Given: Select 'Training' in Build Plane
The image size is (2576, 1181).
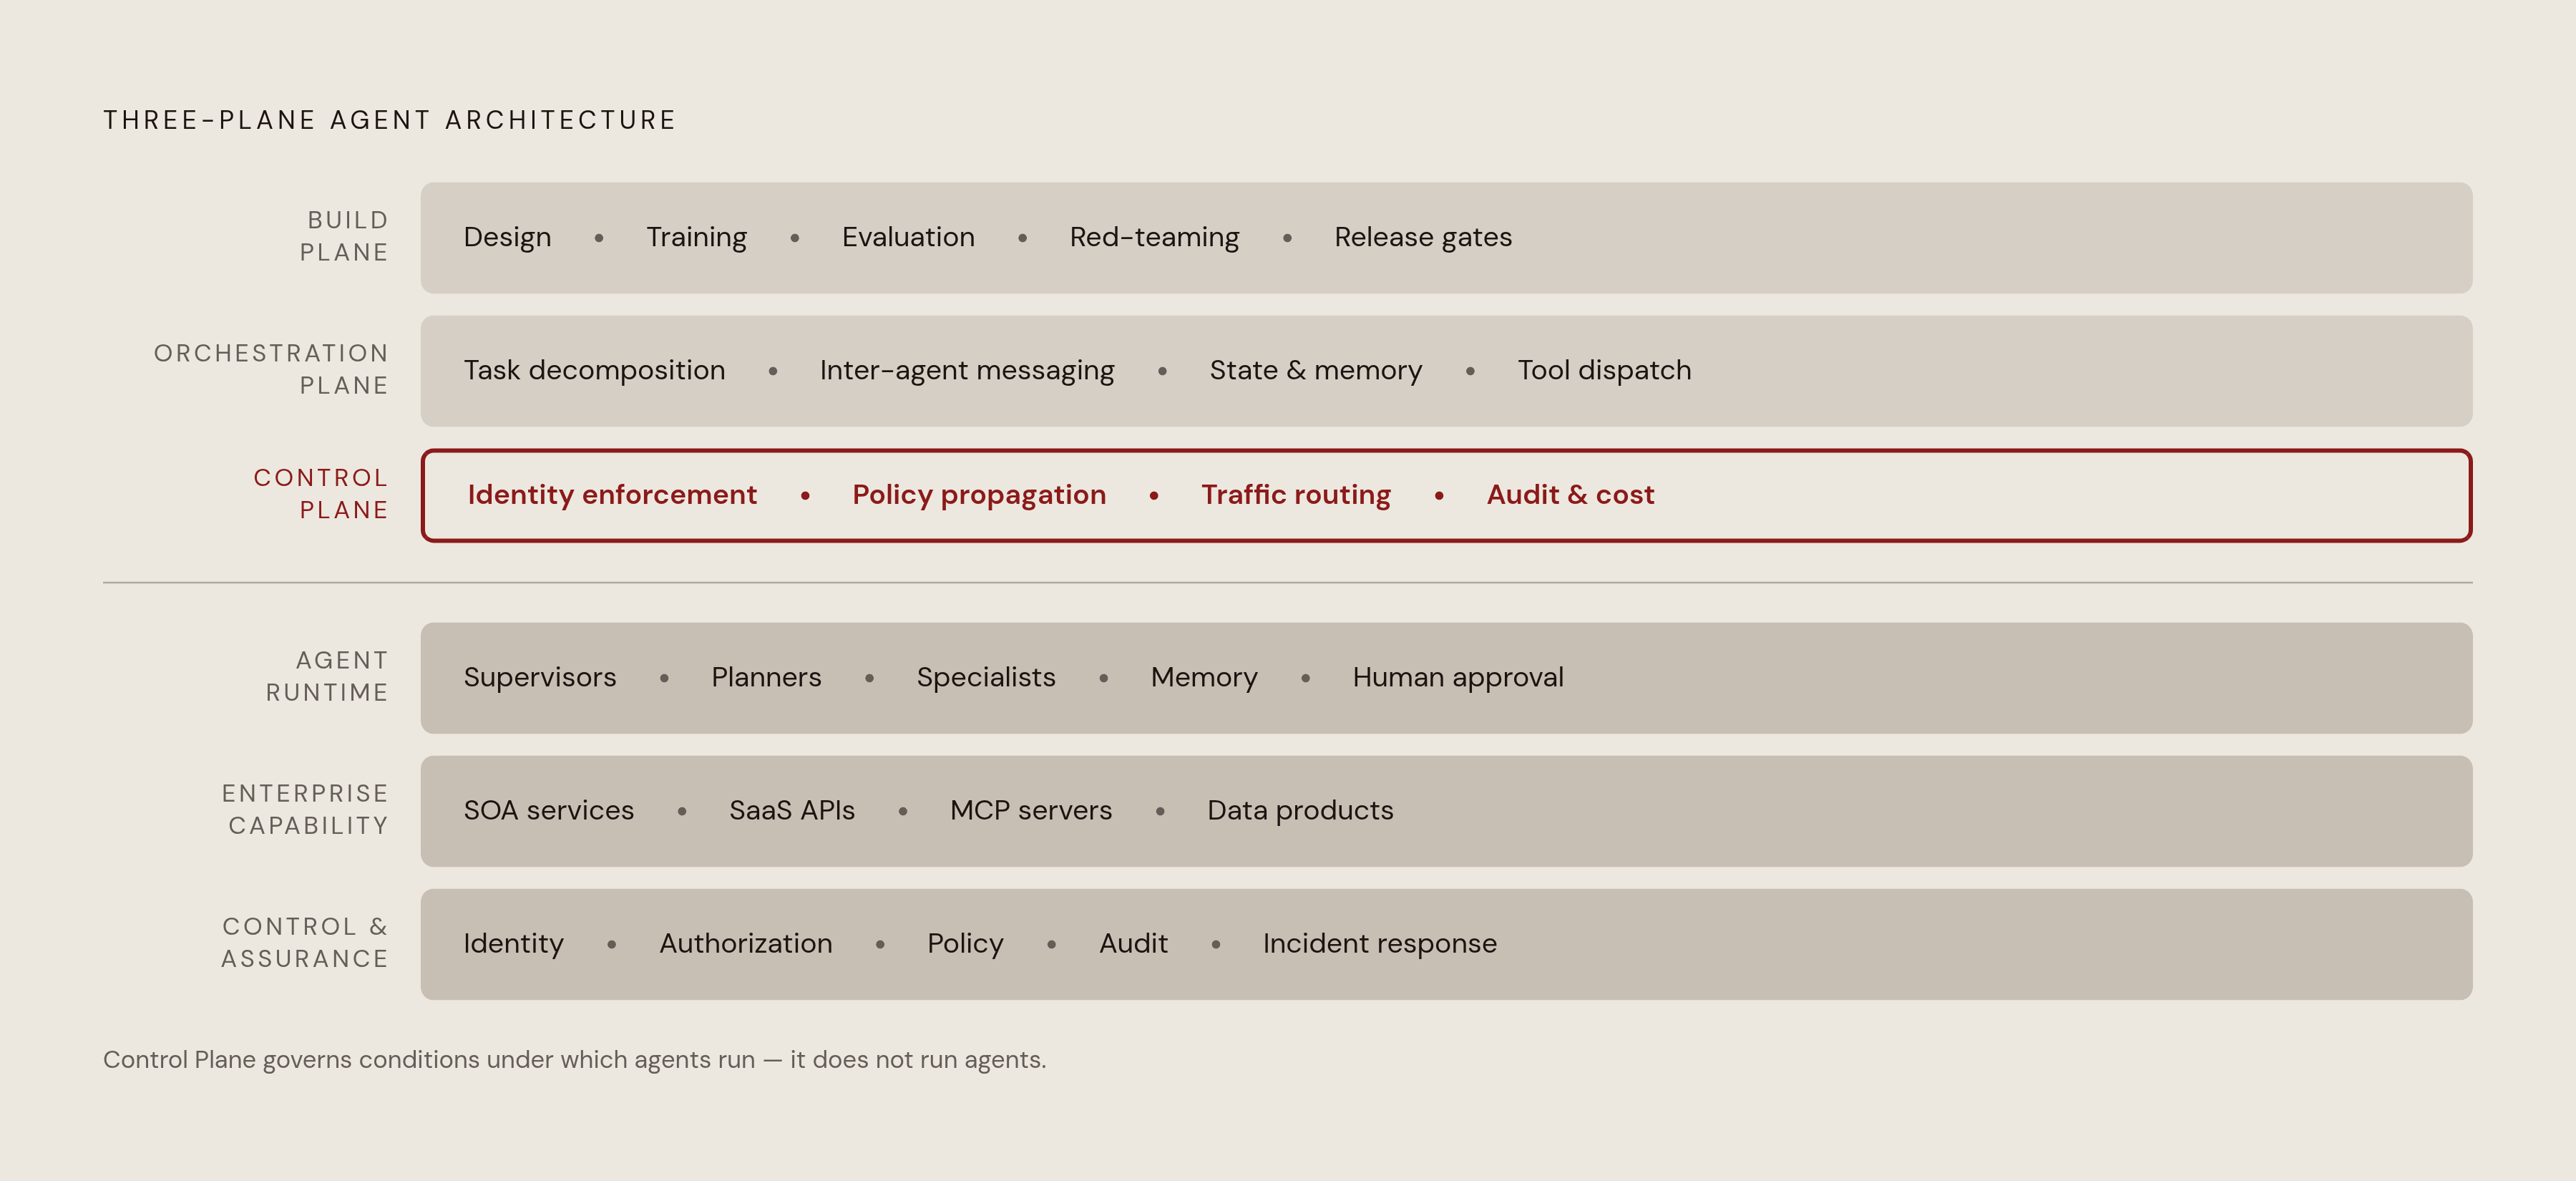Looking at the screenshot, I should [x=696, y=237].
